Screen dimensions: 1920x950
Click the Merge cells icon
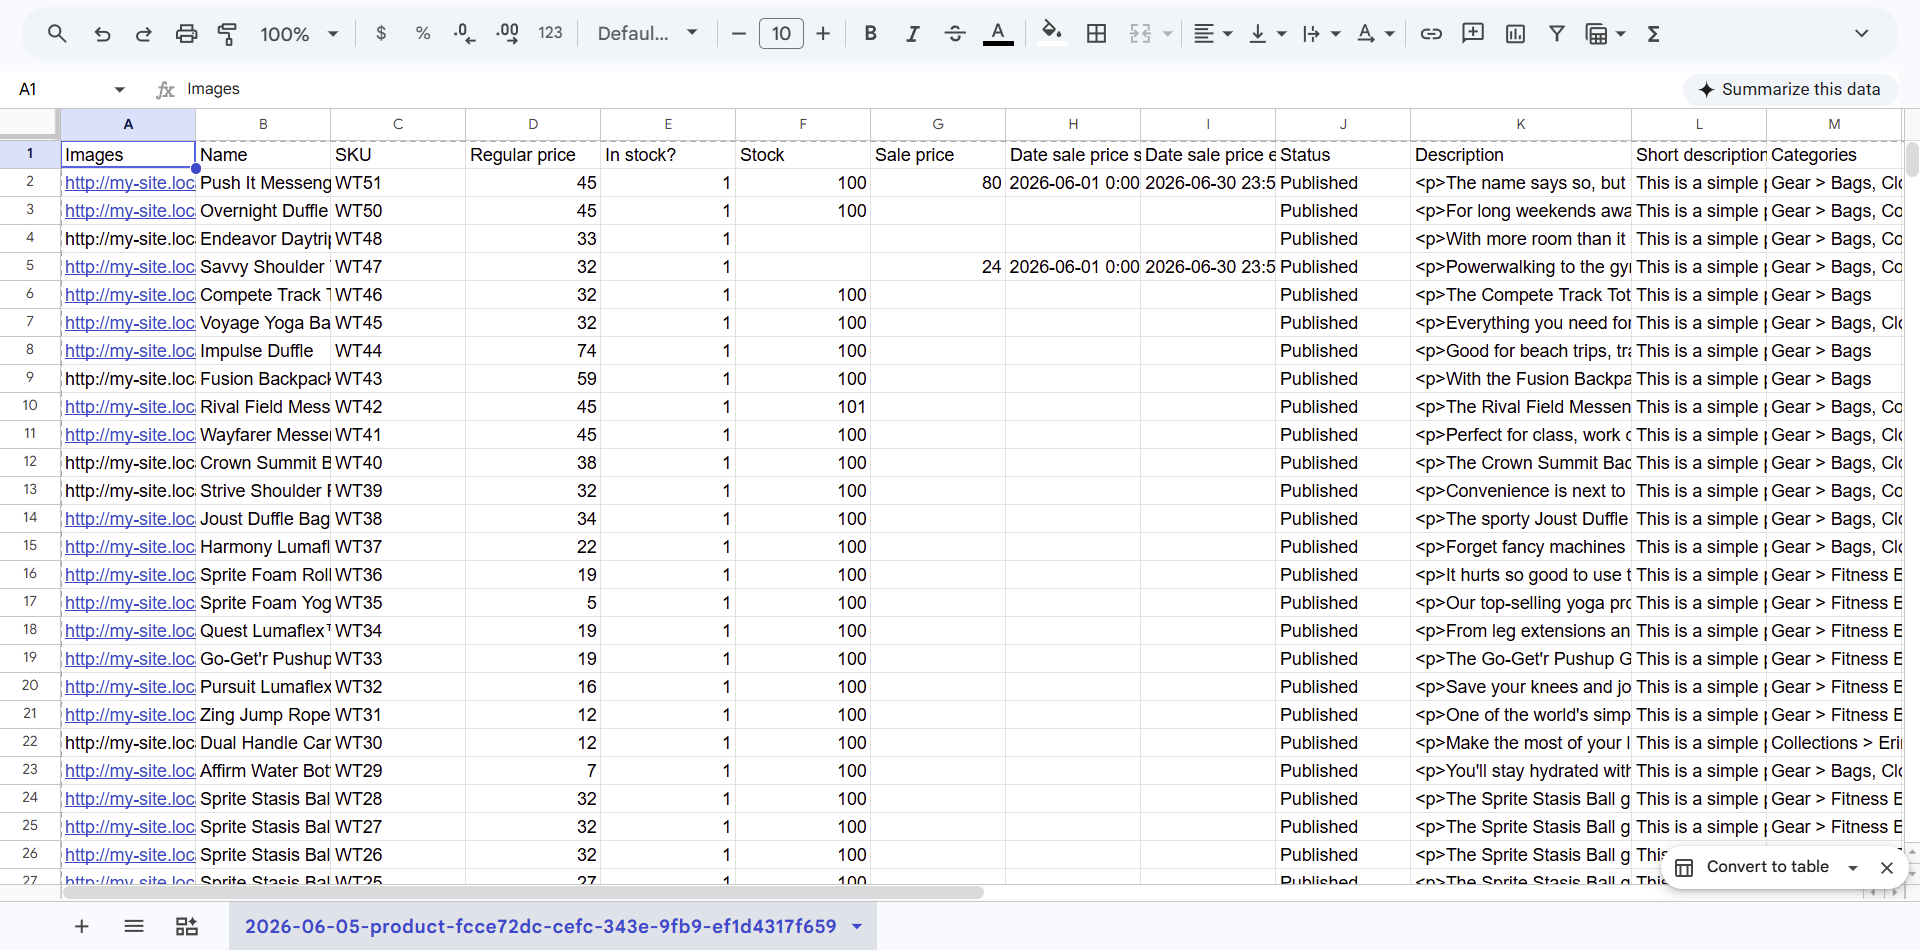(x=1140, y=34)
